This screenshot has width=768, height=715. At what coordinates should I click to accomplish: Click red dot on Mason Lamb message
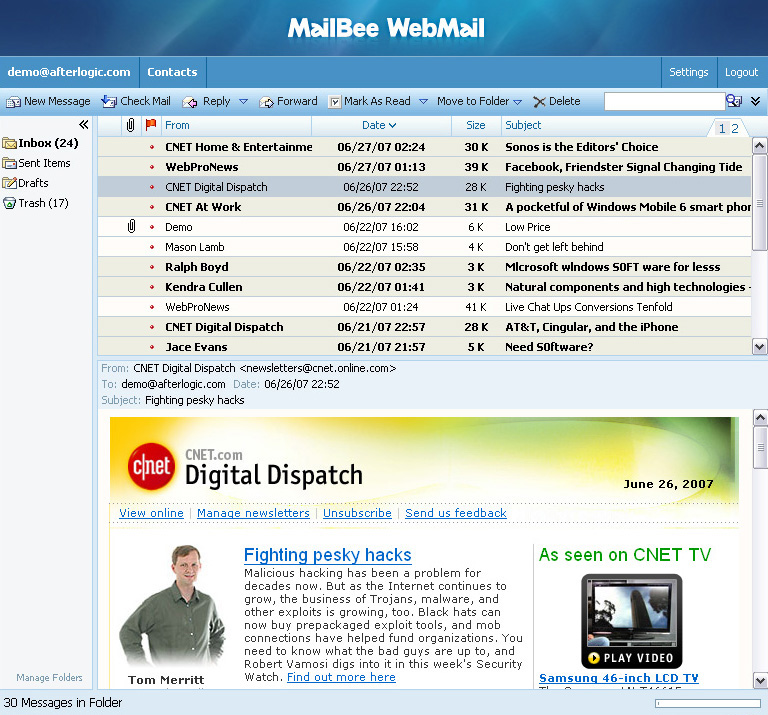click(x=152, y=247)
